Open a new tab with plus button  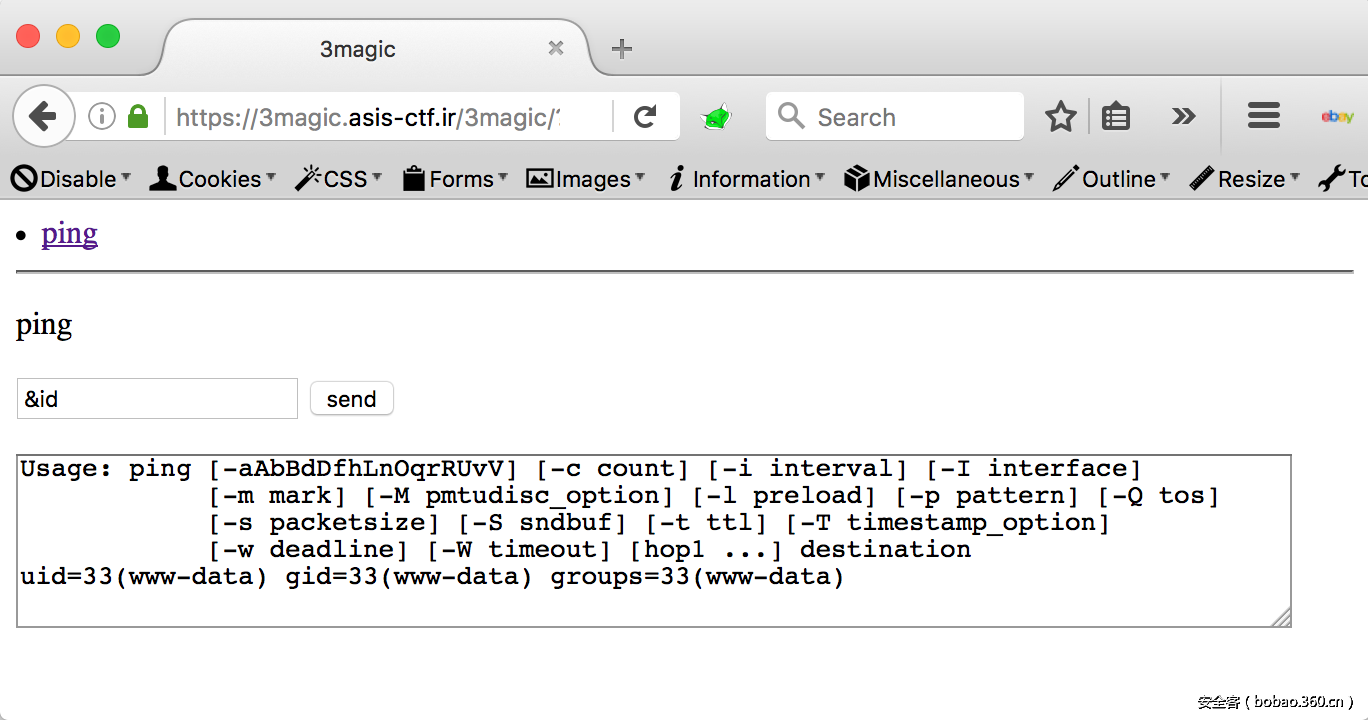click(622, 49)
